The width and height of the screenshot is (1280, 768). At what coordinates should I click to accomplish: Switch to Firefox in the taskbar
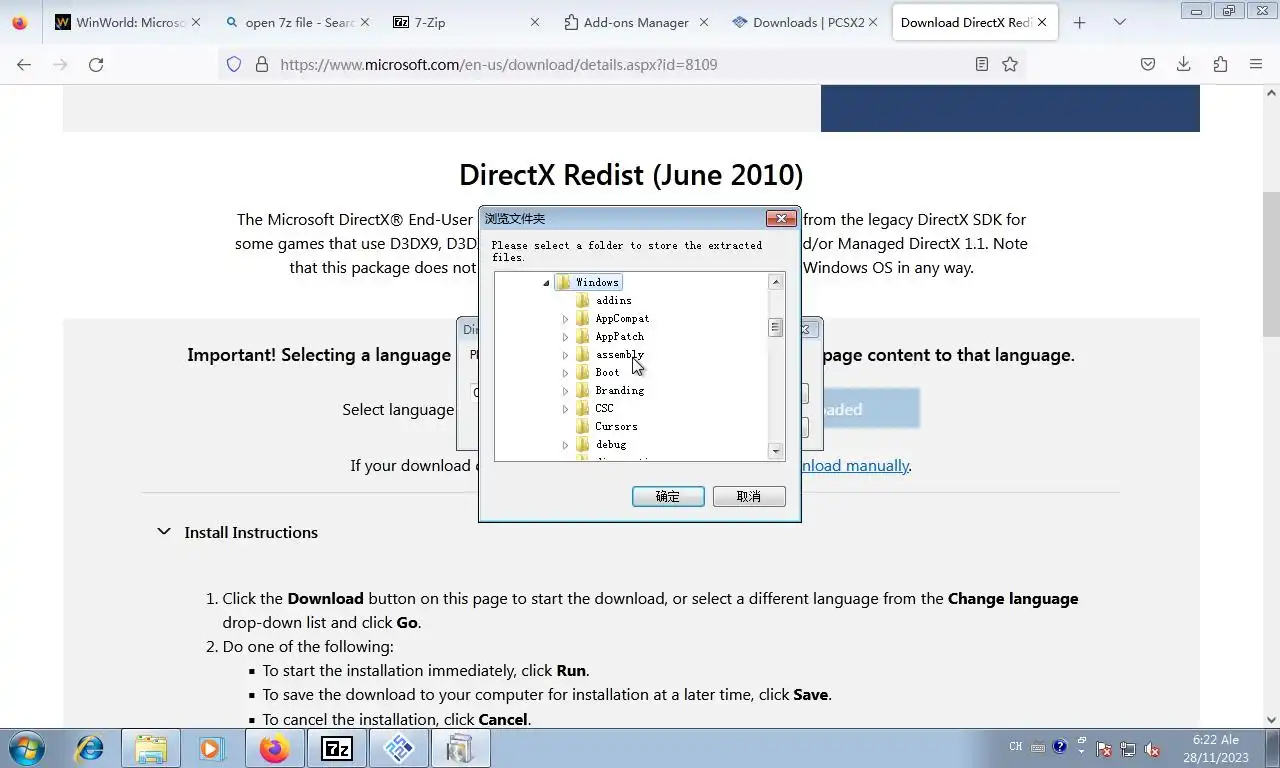pos(274,748)
